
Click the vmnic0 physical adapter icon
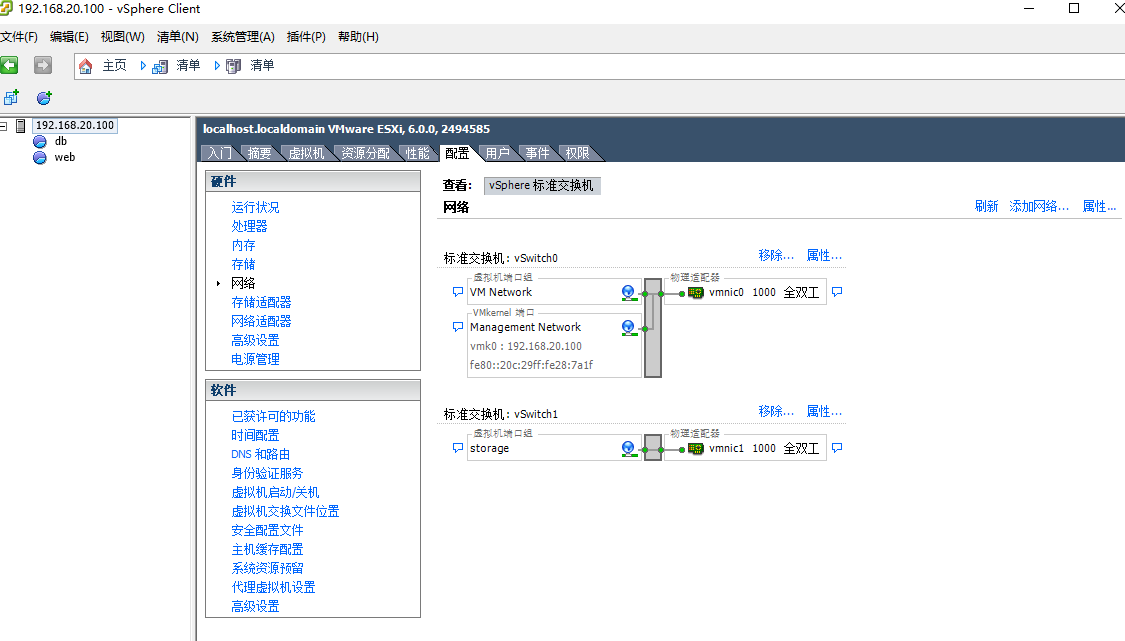(696, 293)
